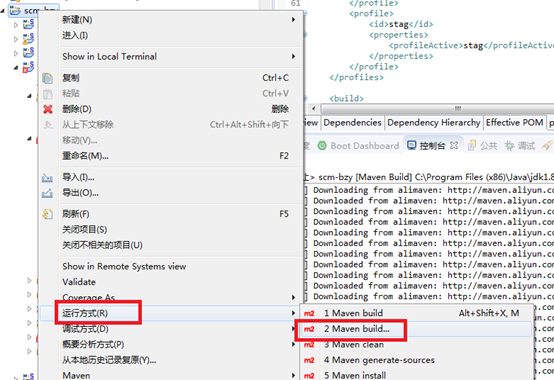Switch to the Dependencies tab

point(352,123)
